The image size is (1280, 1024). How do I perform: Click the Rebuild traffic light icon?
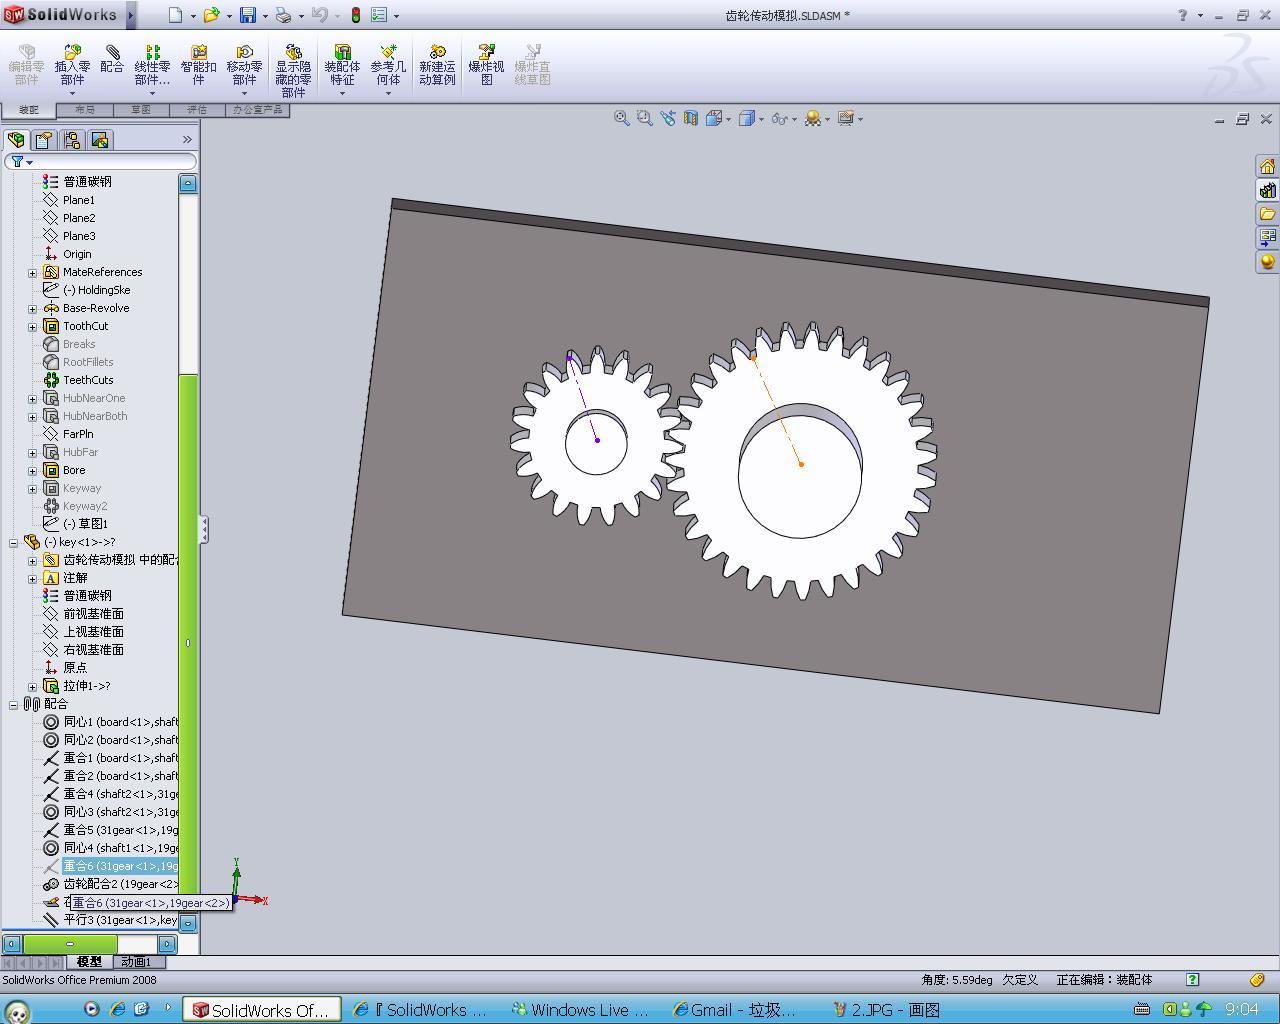[355, 15]
